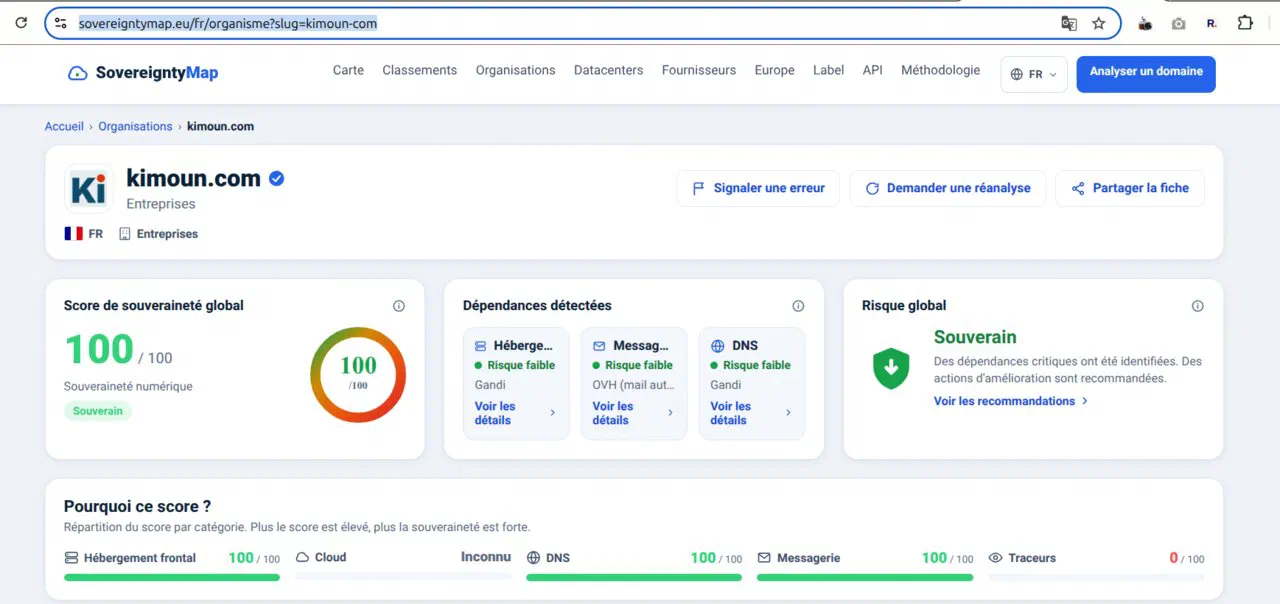
Task: Click the circular 100/100 score gauge
Action: pos(358,374)
